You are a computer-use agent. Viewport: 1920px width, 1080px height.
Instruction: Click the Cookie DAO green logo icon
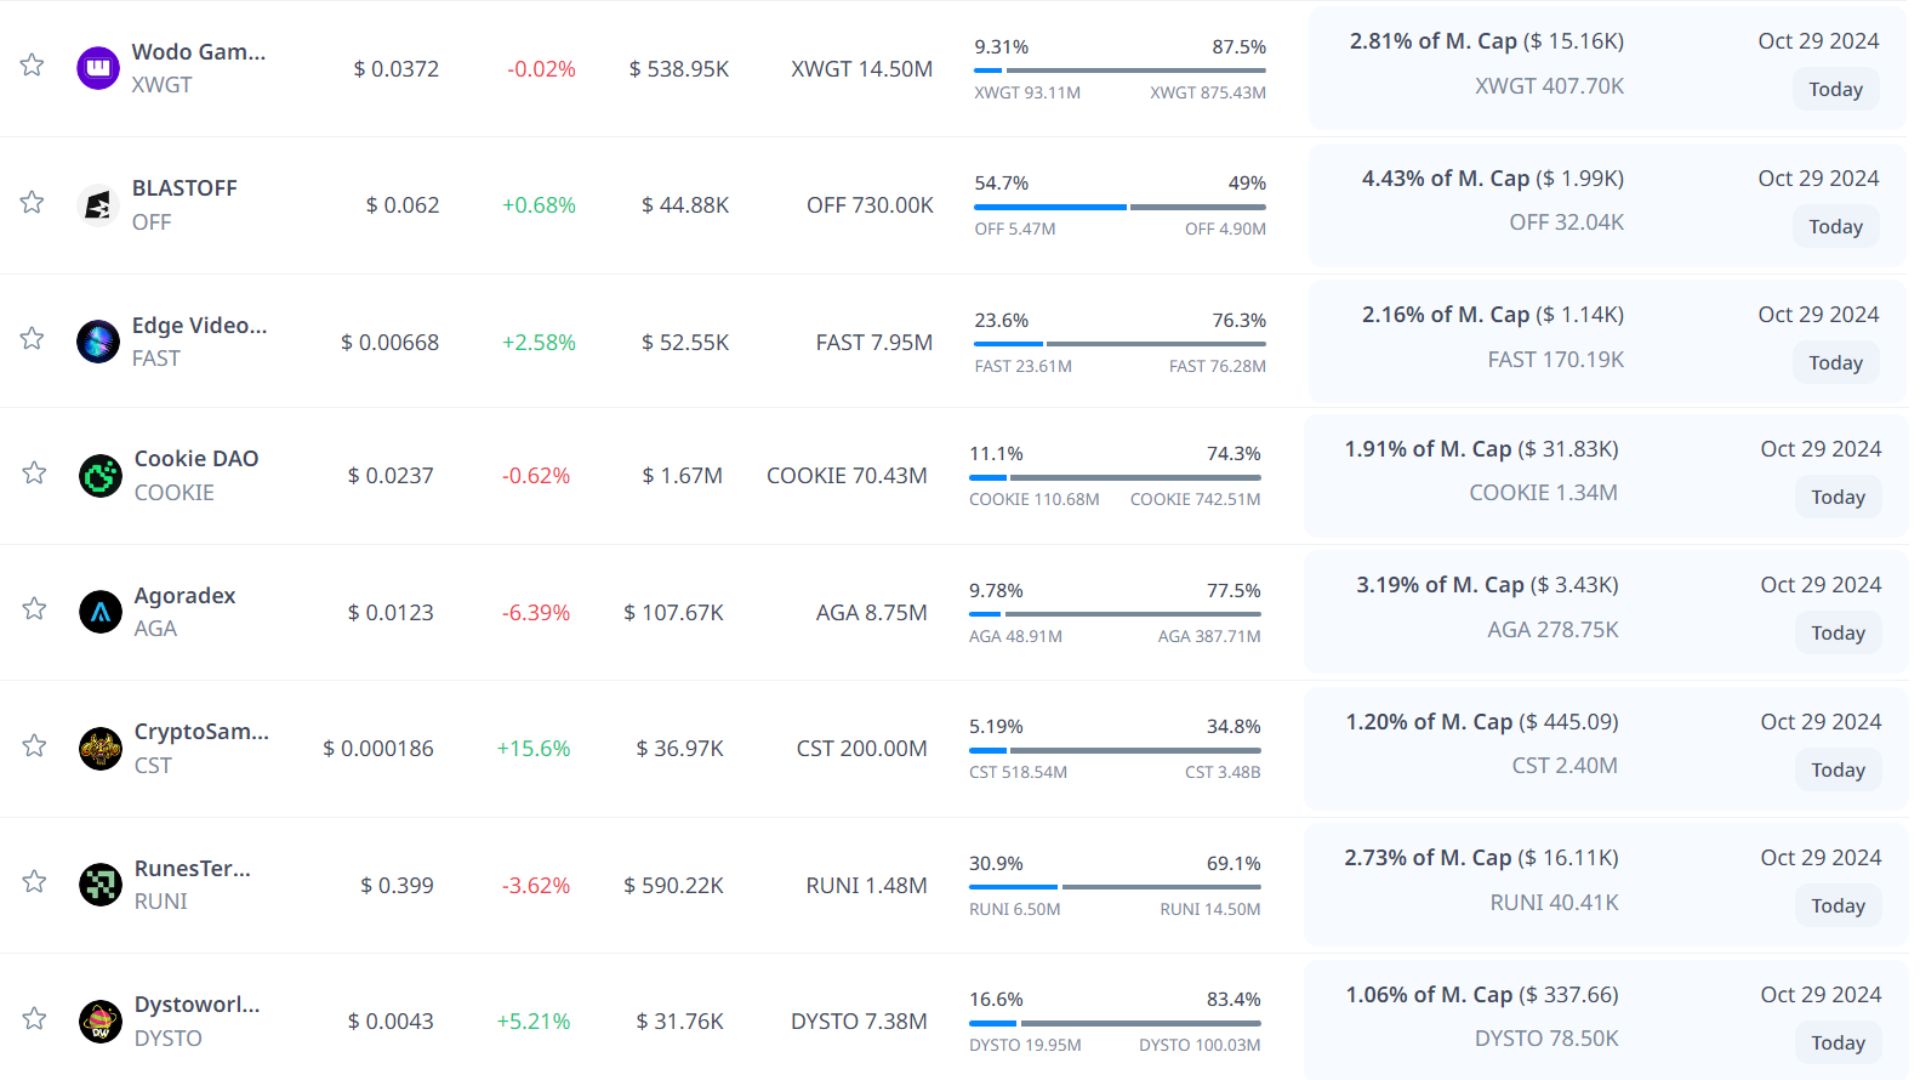click(x=100, y=476)
